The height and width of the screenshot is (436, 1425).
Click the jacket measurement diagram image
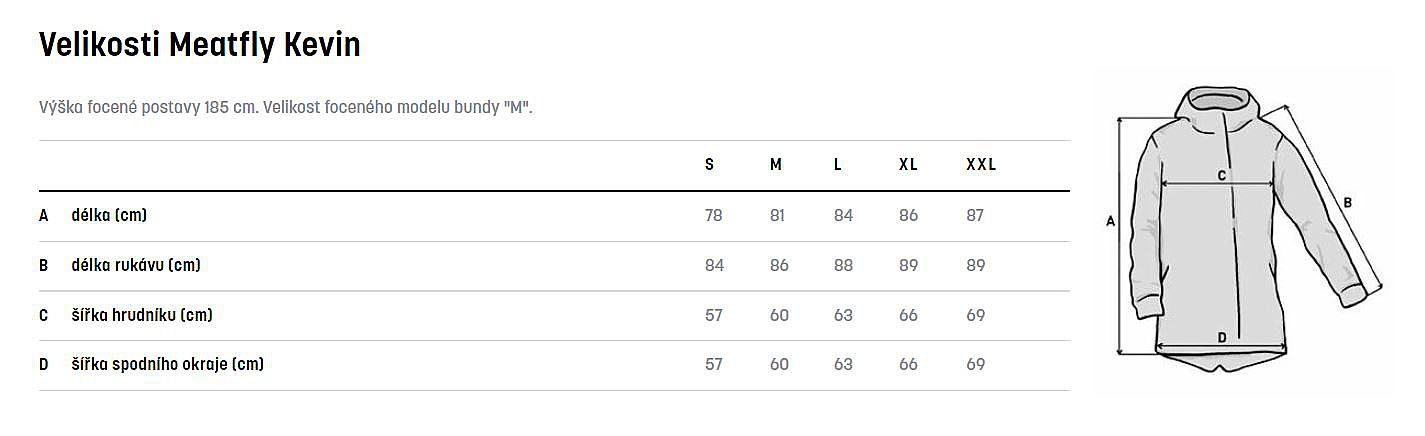[1250, 230]
